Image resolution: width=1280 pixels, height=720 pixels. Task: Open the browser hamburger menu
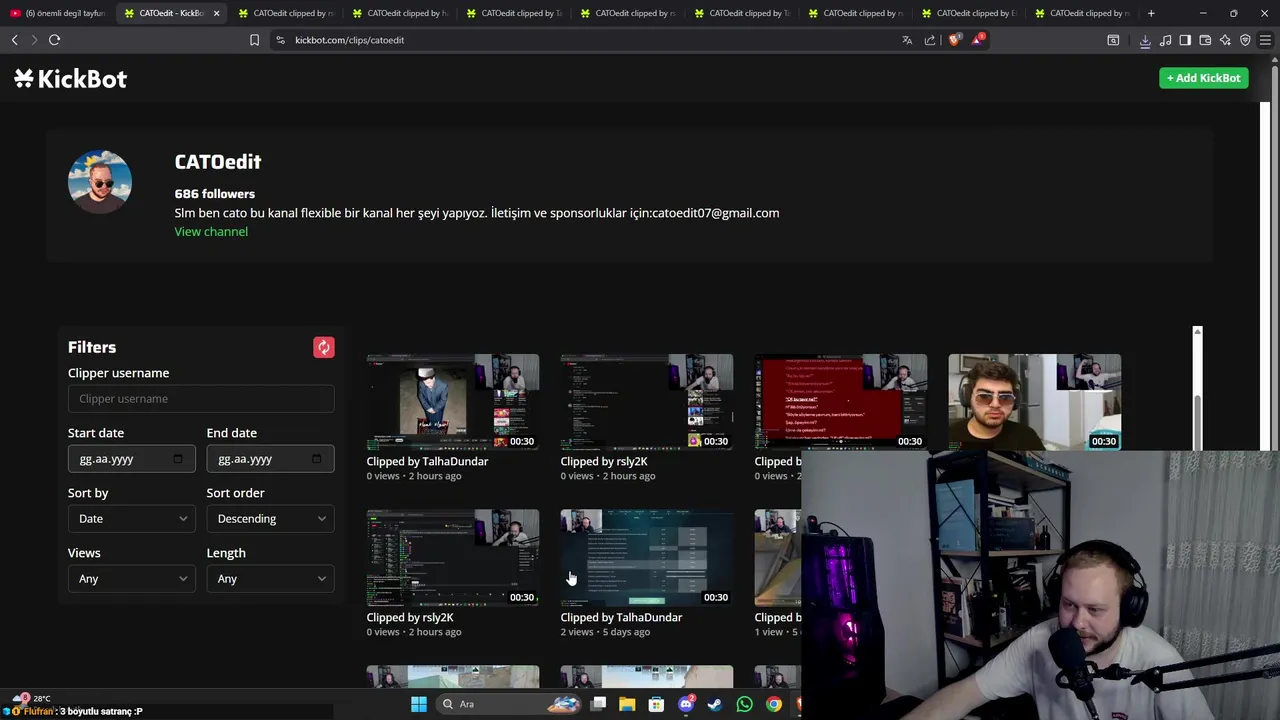1265,40
